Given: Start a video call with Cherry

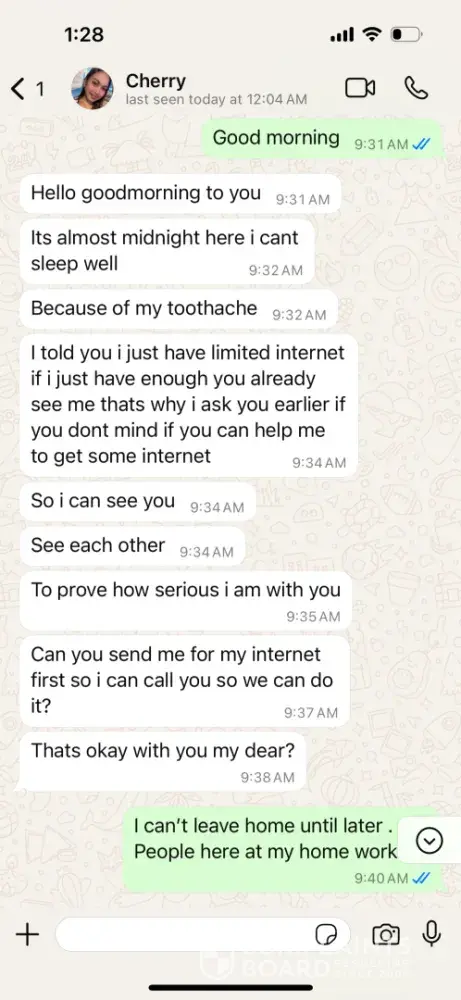Looking at the screenshot, I should (x=360, y=88).
